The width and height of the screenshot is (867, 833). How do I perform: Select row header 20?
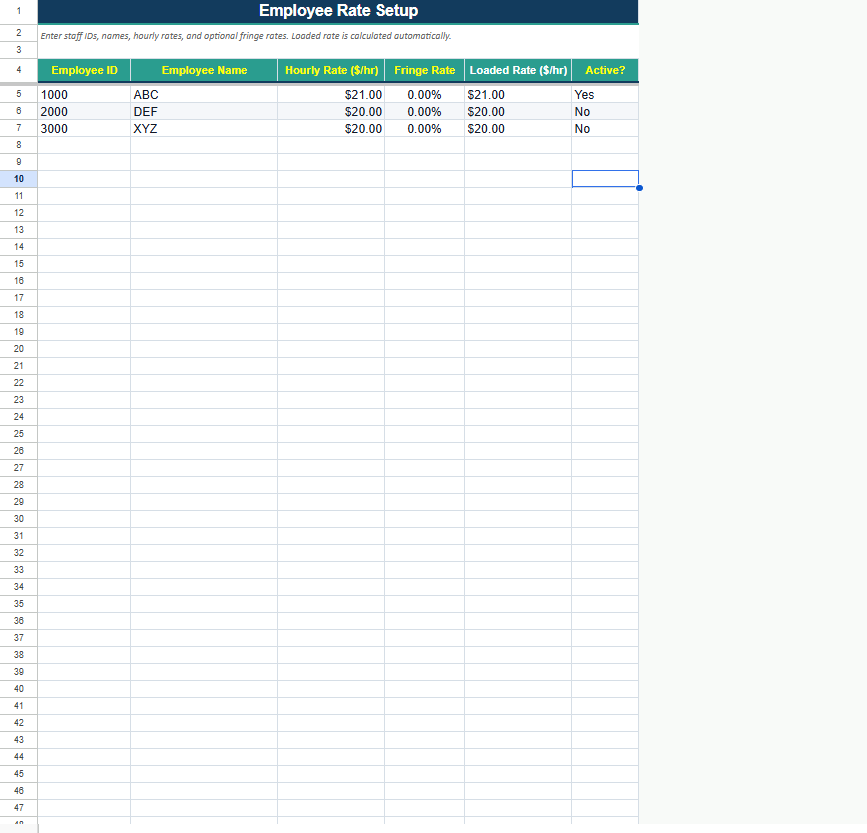tap(19, 349)
